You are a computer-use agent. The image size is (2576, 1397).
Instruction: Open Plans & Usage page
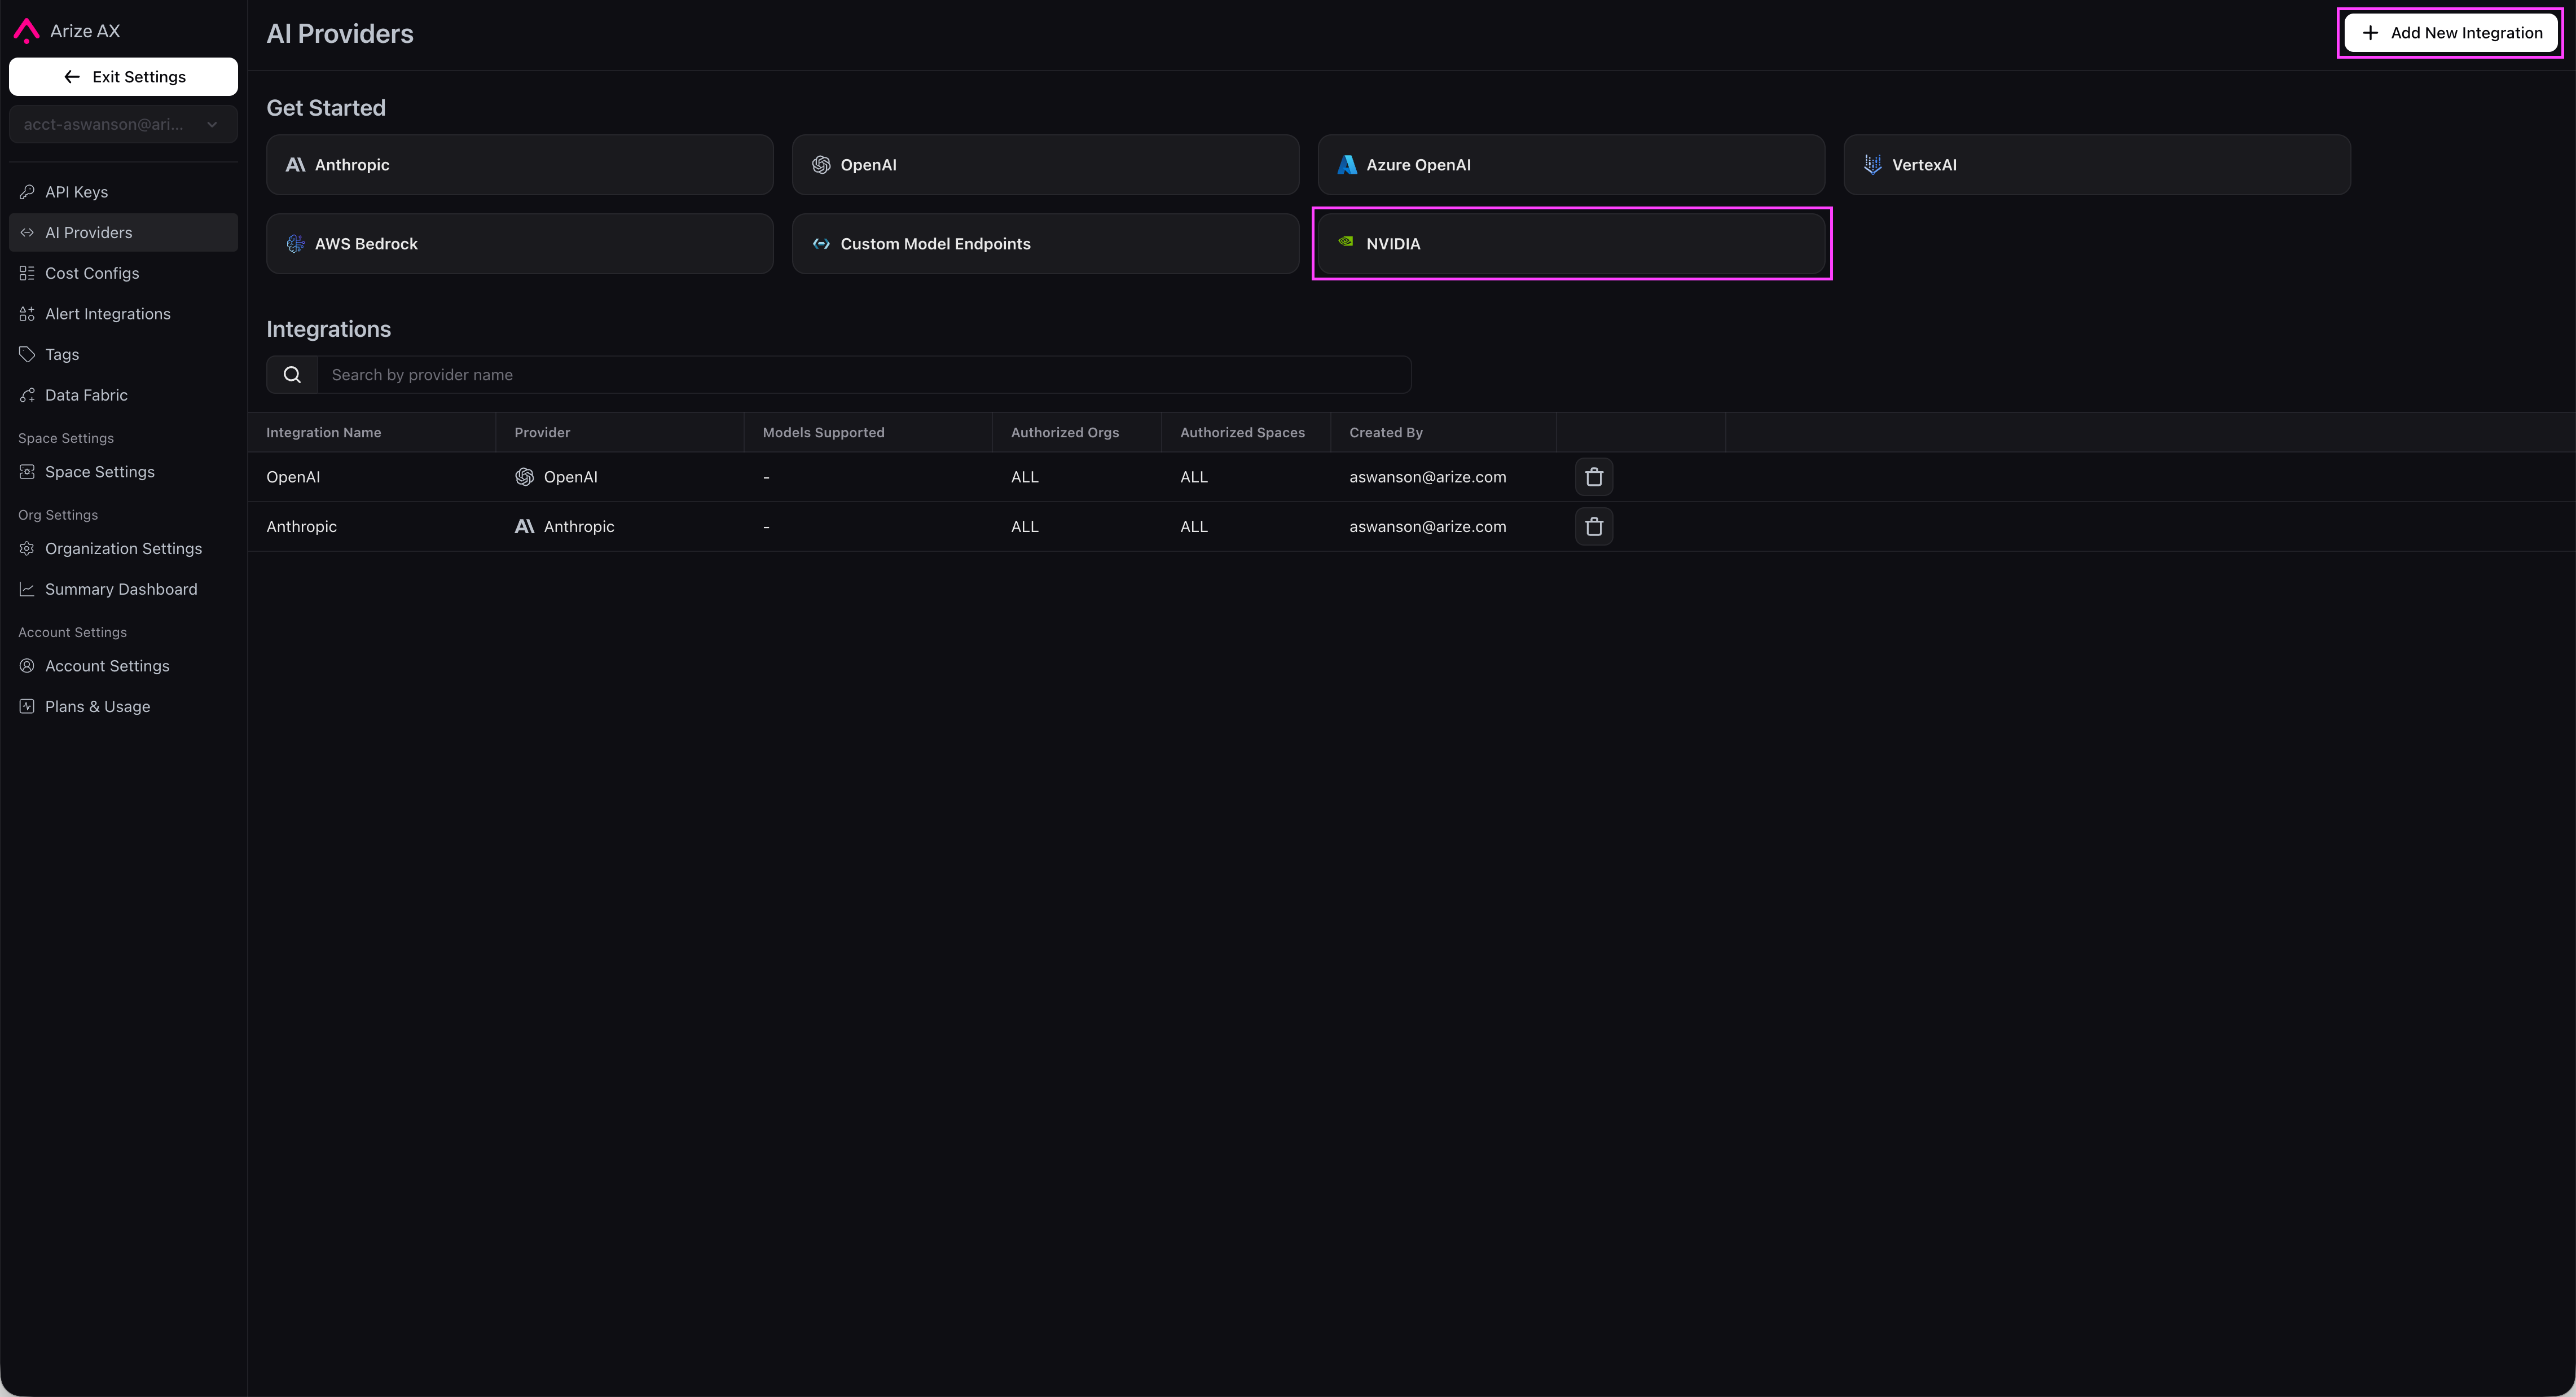[97, 707]
